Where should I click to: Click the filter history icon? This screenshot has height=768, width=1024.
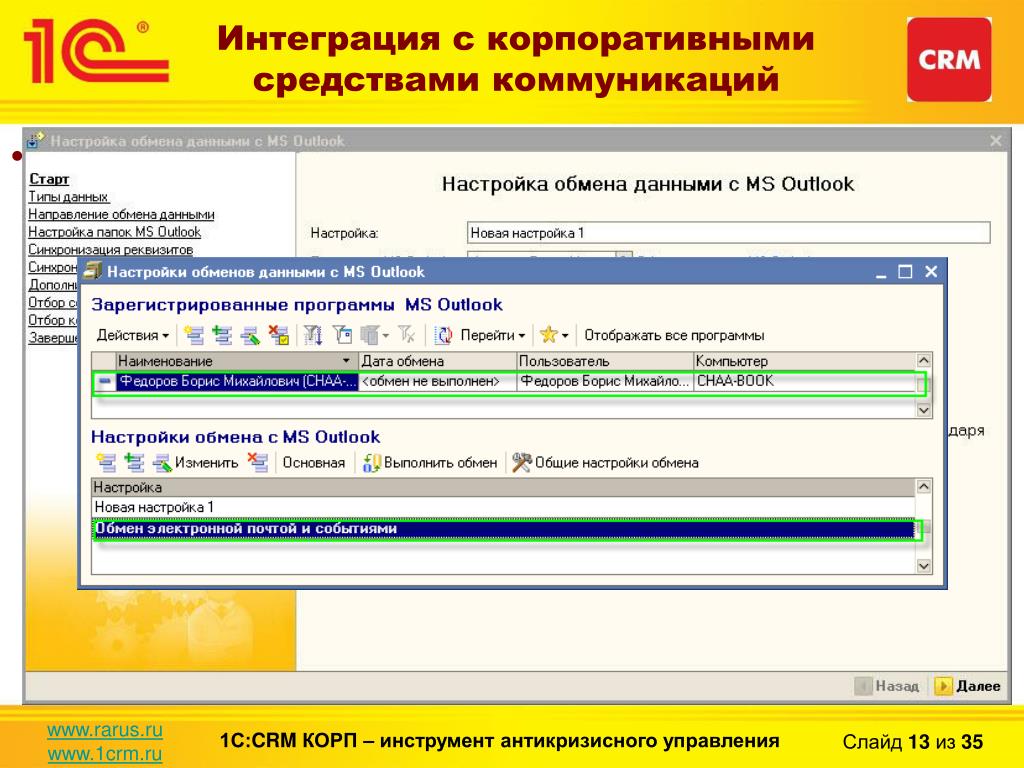coord(370,335)
